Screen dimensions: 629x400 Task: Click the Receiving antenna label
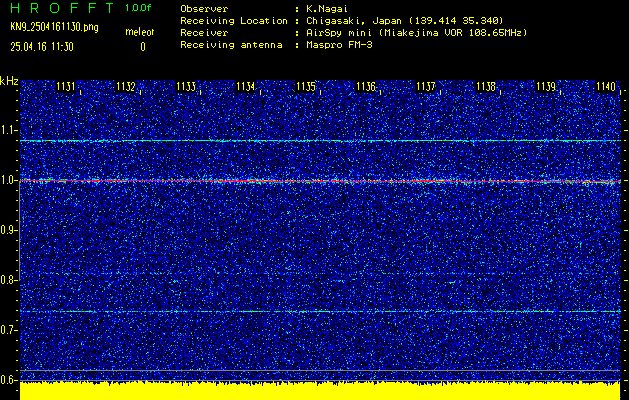click(231, 45)
